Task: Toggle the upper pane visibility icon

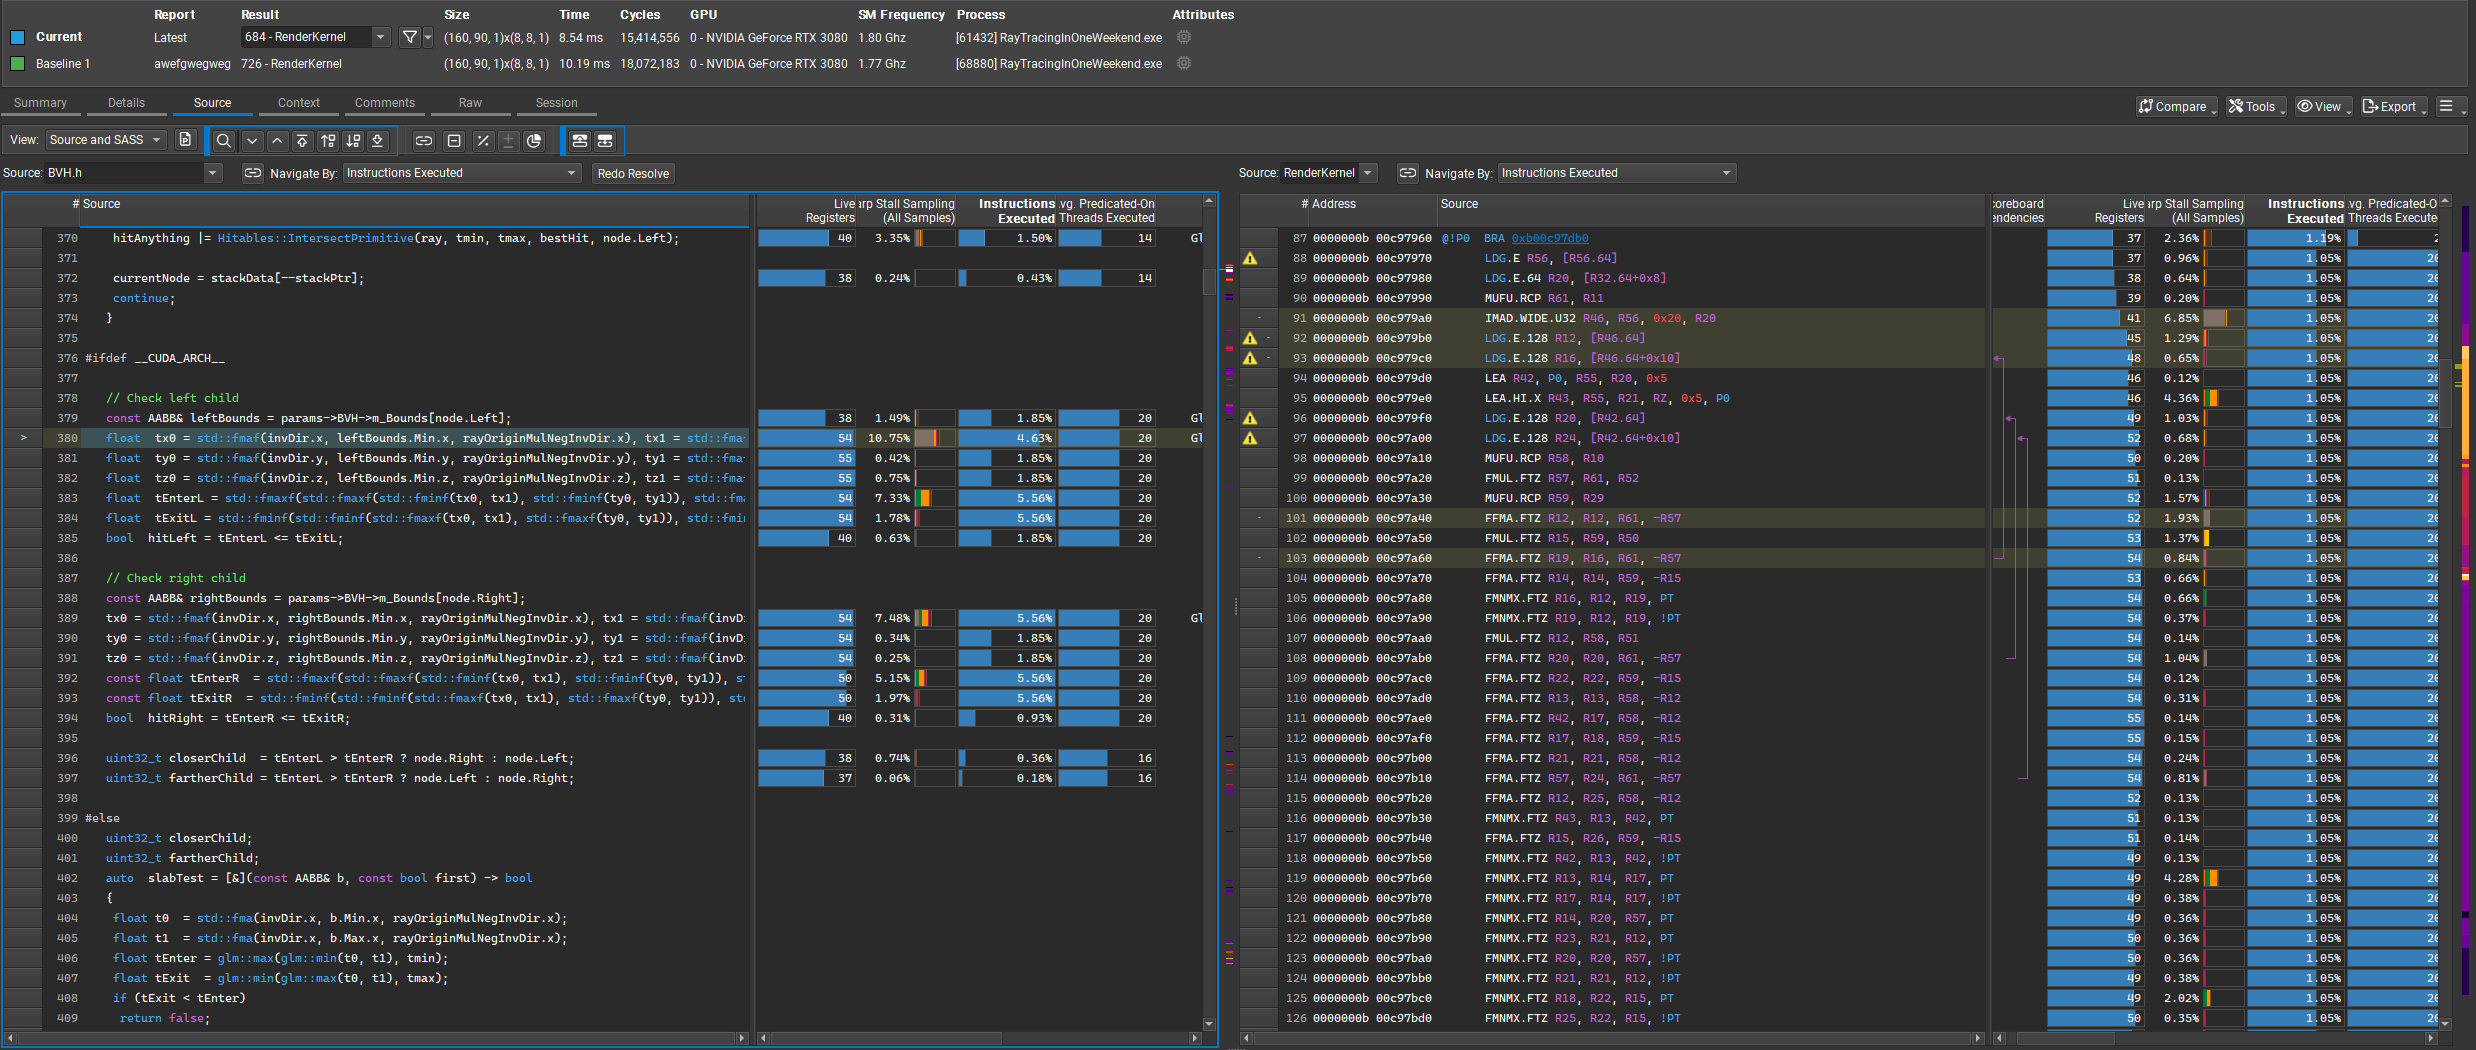Action: (579, 141)
